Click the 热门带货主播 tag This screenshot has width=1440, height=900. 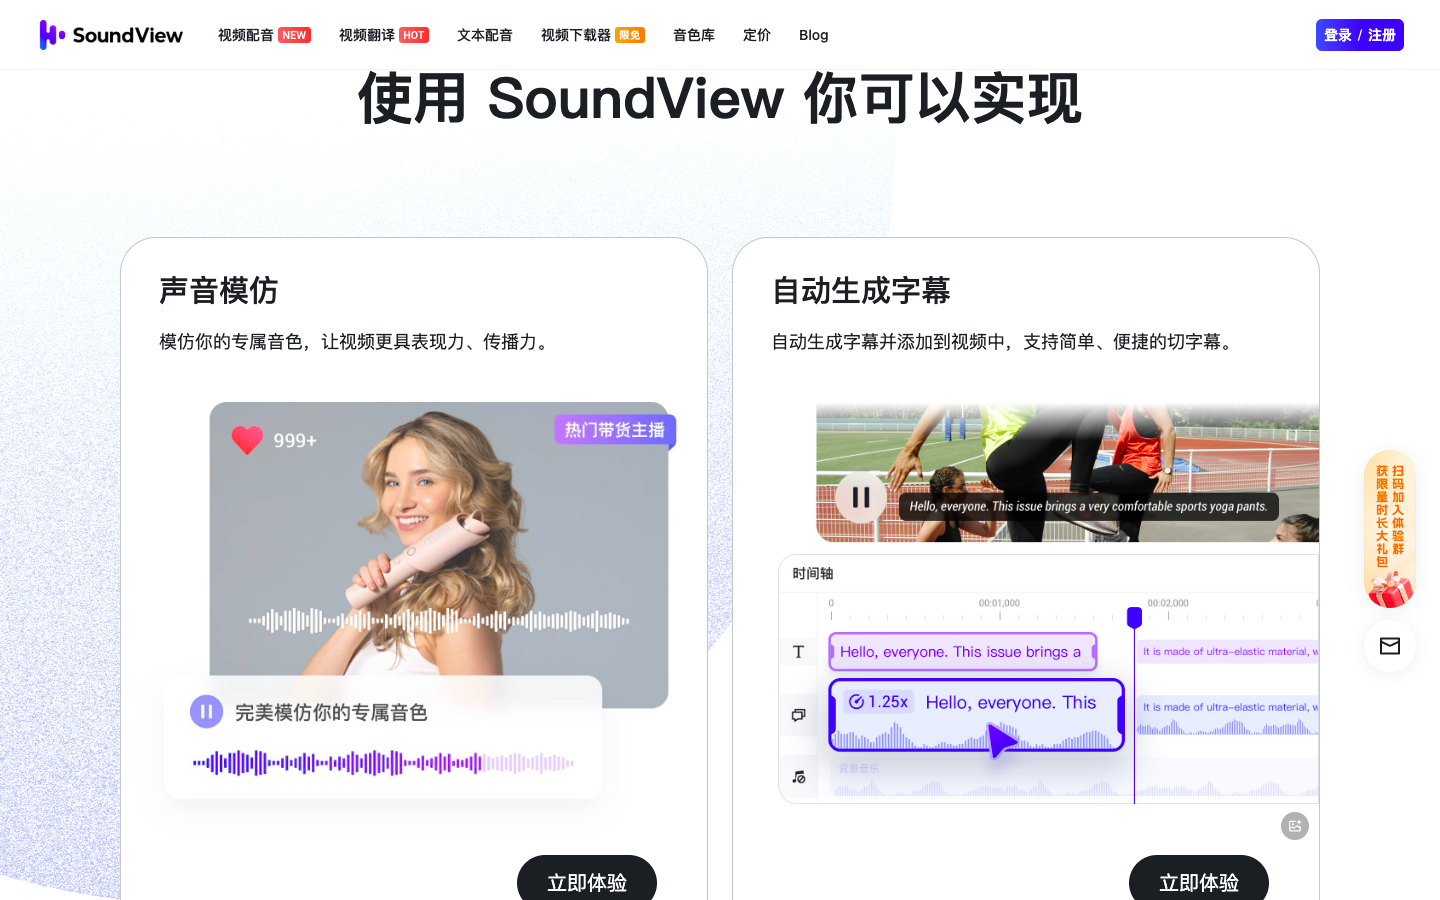(615, 430)
